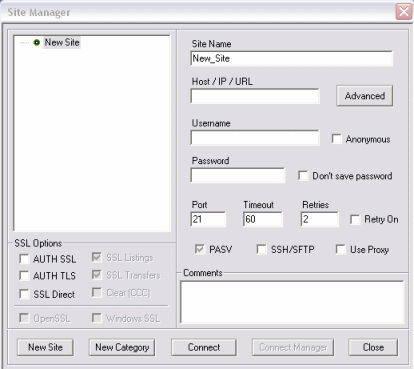Select the New Site tree entry

[x=62, y=42]
